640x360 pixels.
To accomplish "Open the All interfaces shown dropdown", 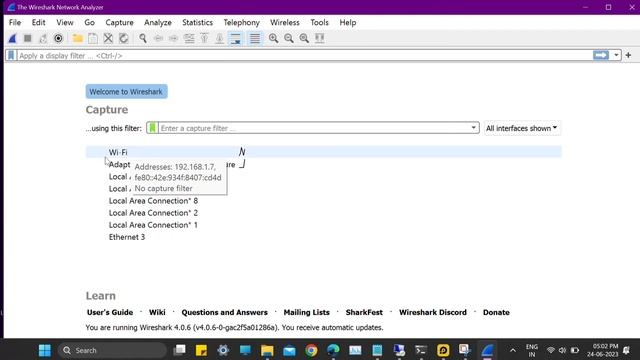I will coord(521,128).
